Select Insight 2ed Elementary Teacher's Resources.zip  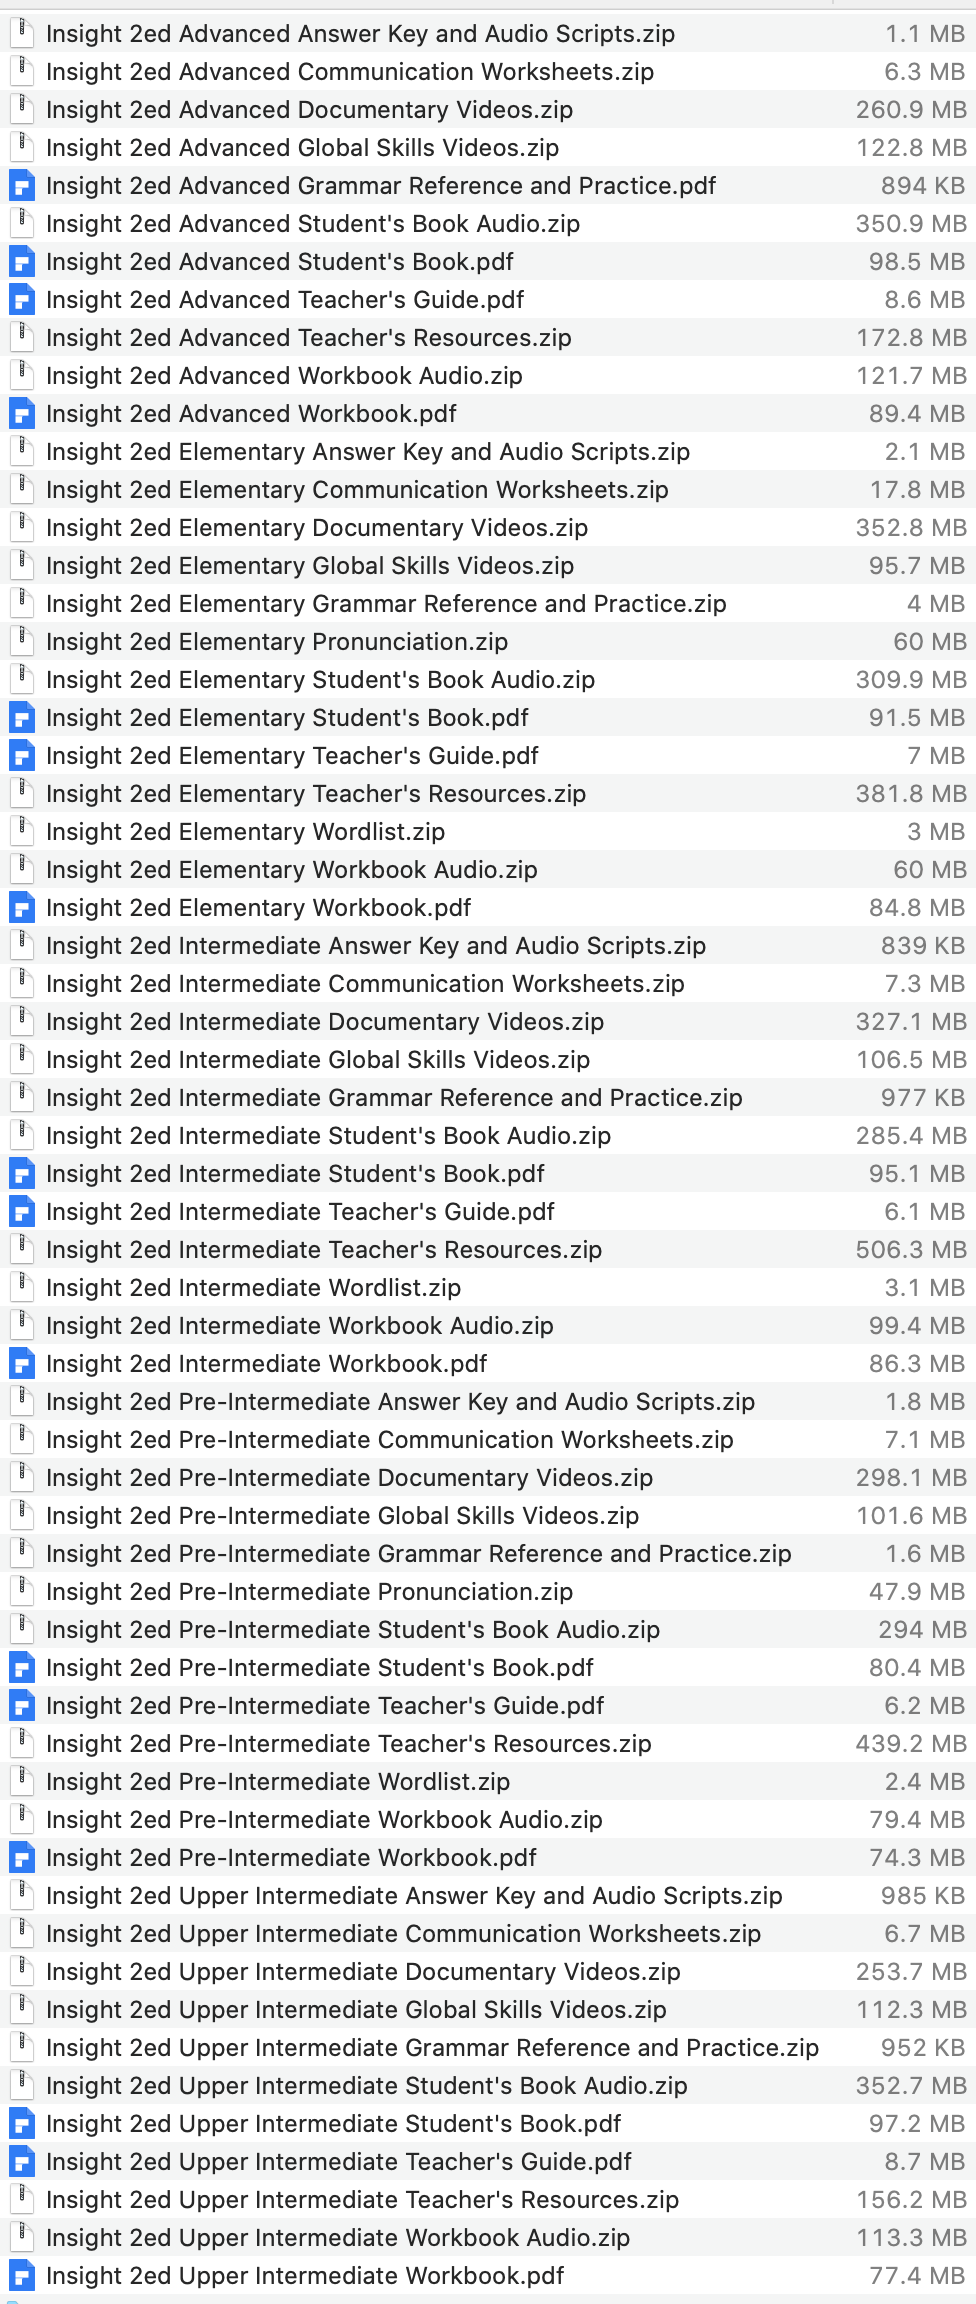pyautogui.click(x=488, y=793)
